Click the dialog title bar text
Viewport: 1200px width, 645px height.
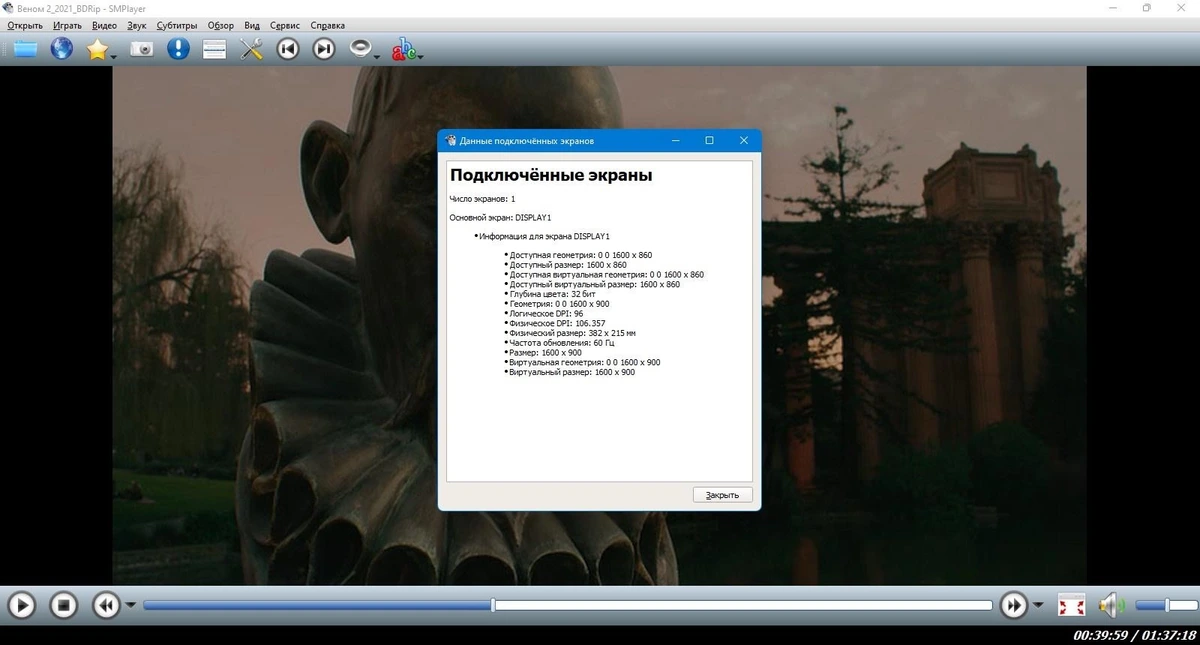point(527,141)
